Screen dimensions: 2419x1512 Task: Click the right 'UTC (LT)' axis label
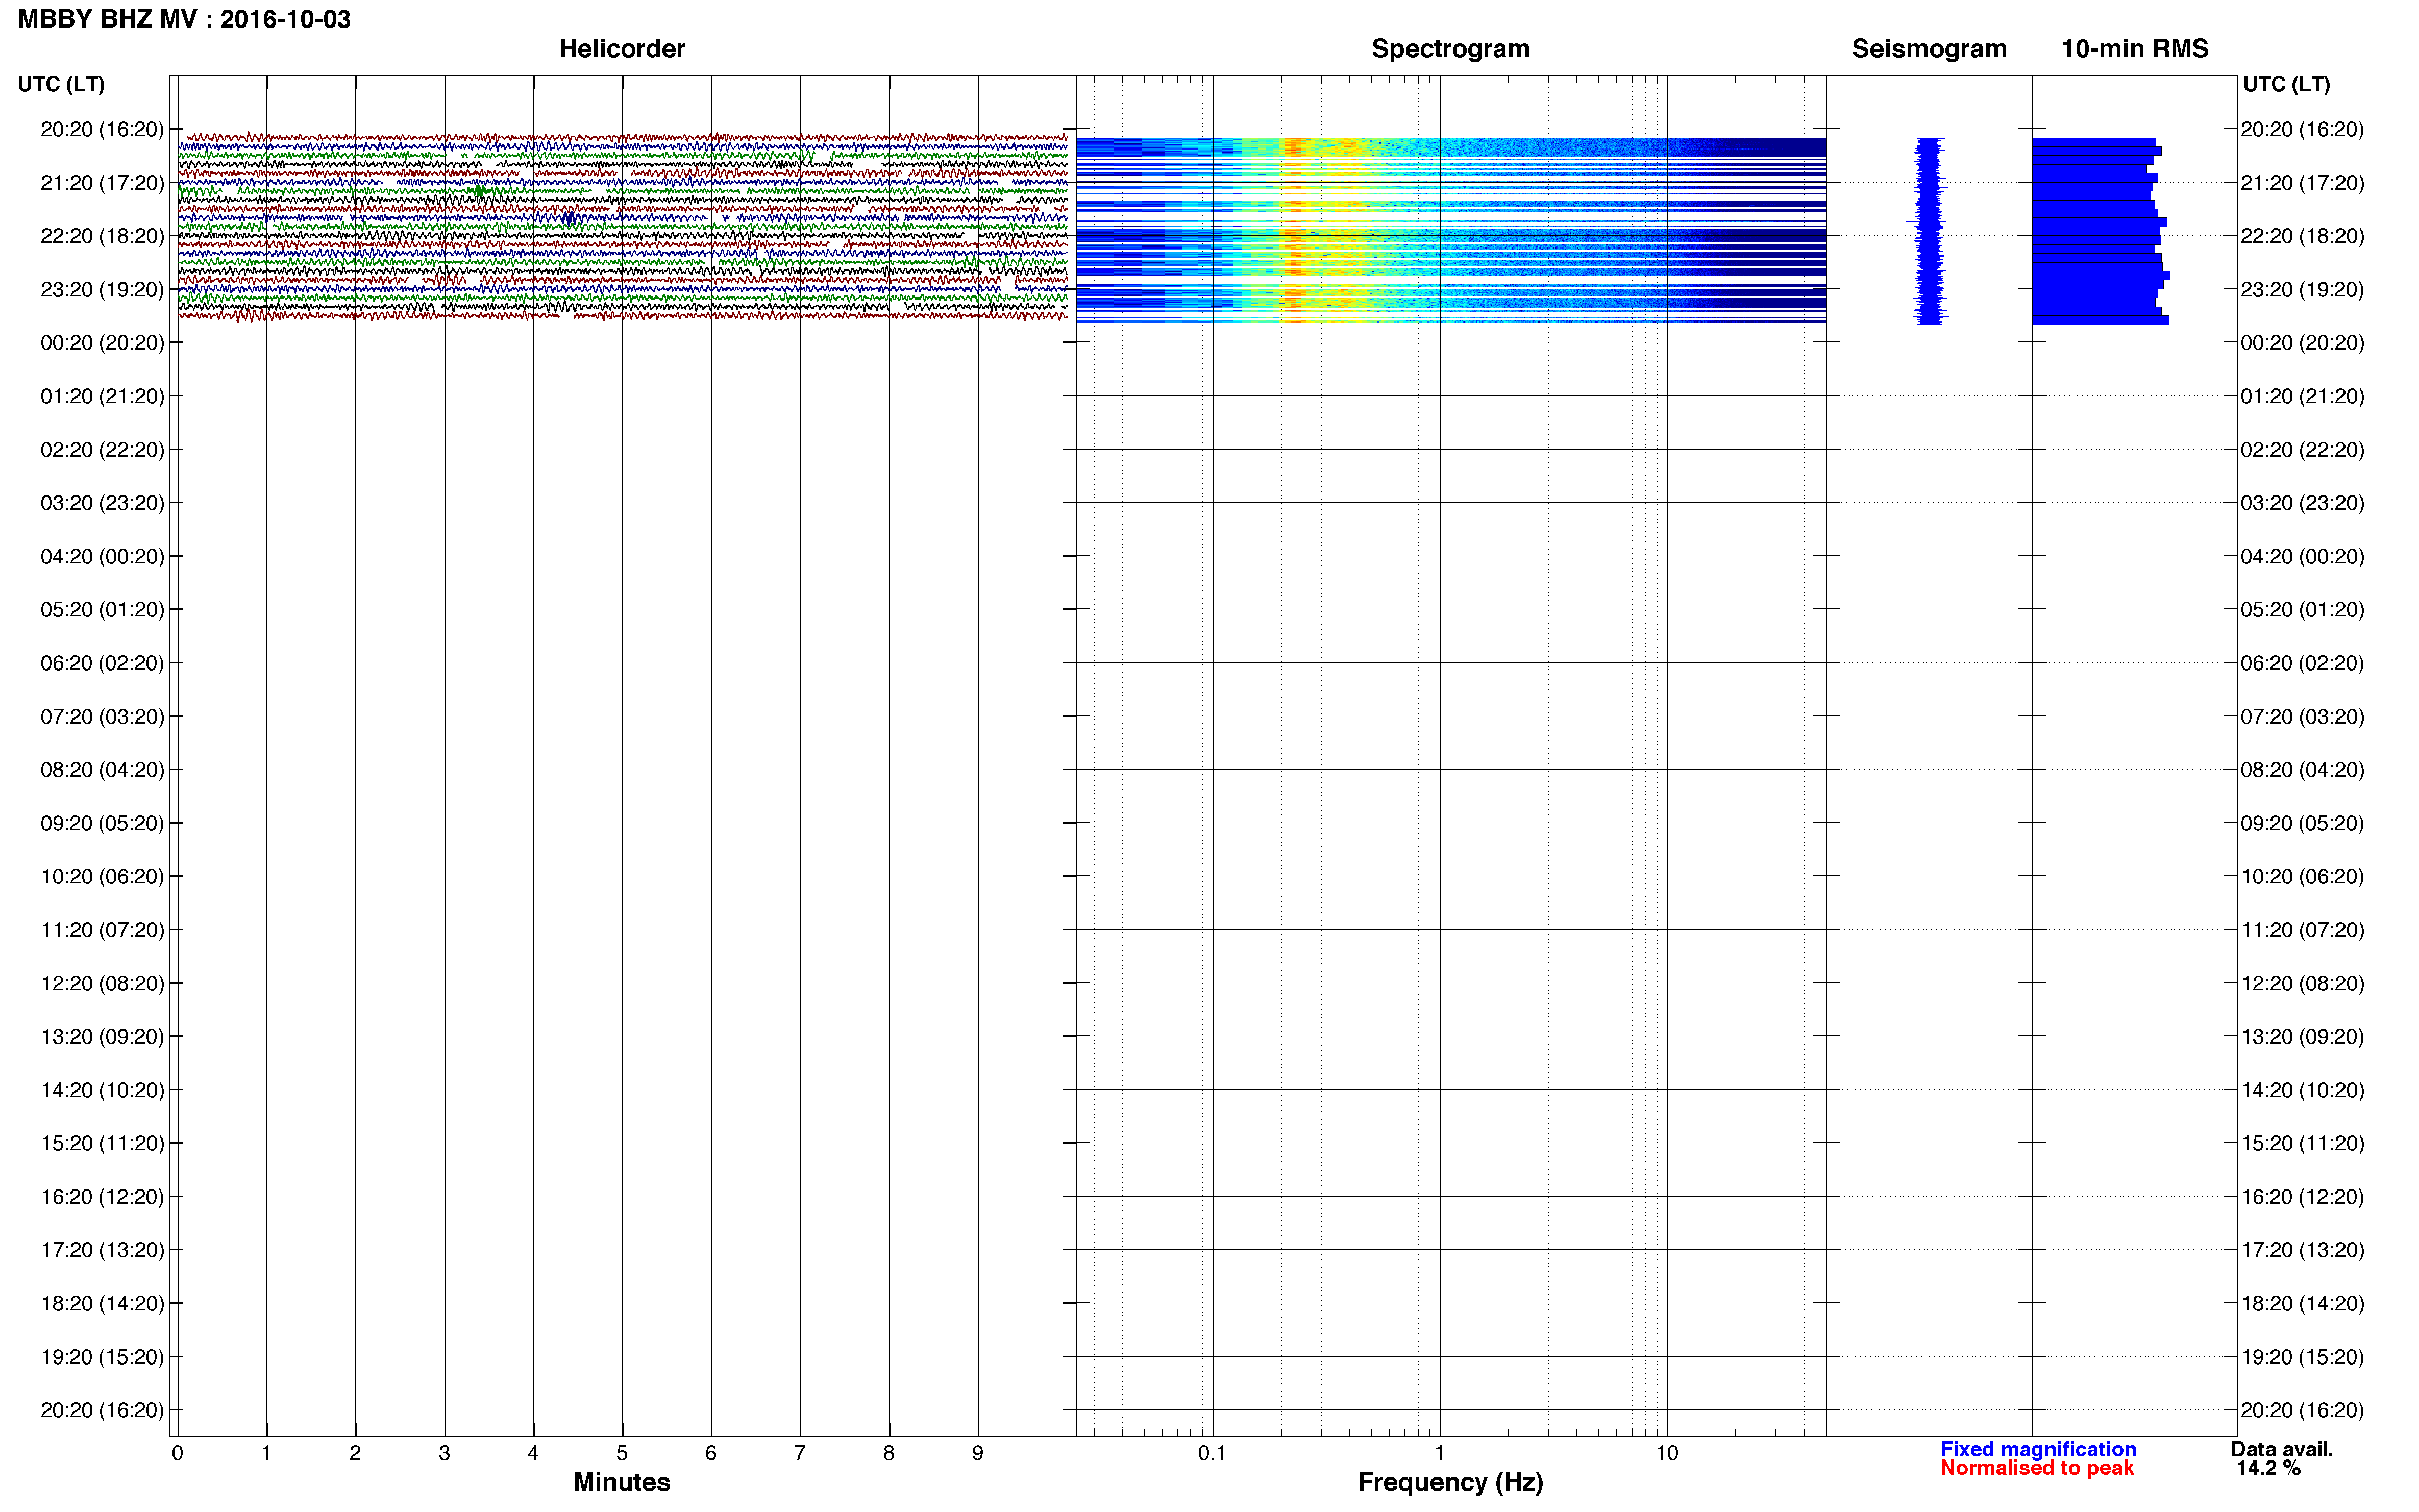pyautogui.click(x=2286, y=84)
